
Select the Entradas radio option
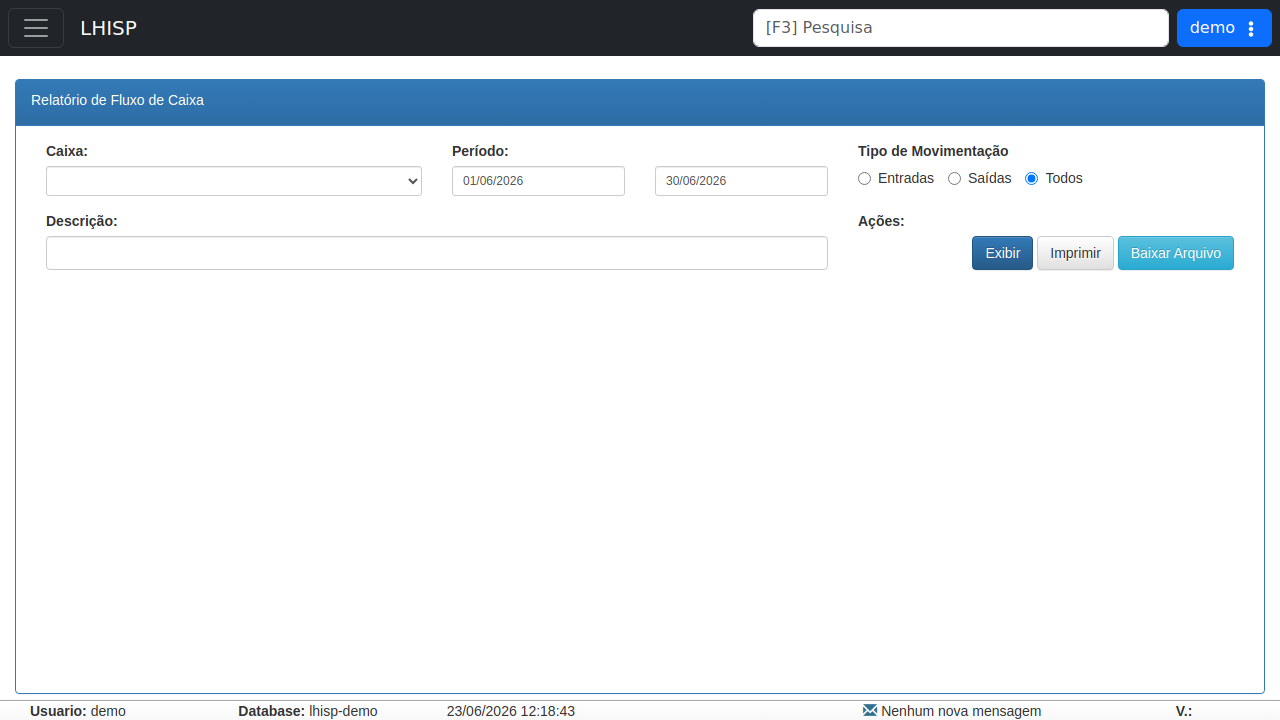865,179
